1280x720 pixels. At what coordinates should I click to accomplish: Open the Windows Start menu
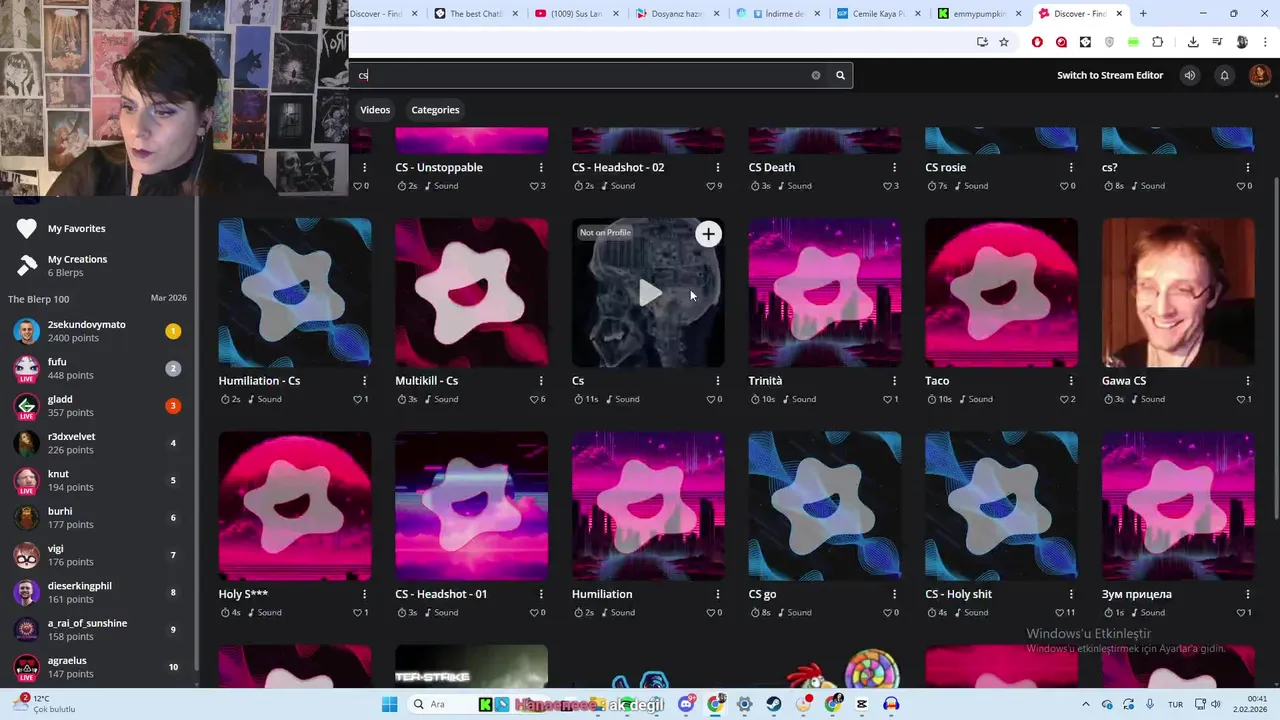click(x=389, y=704)
